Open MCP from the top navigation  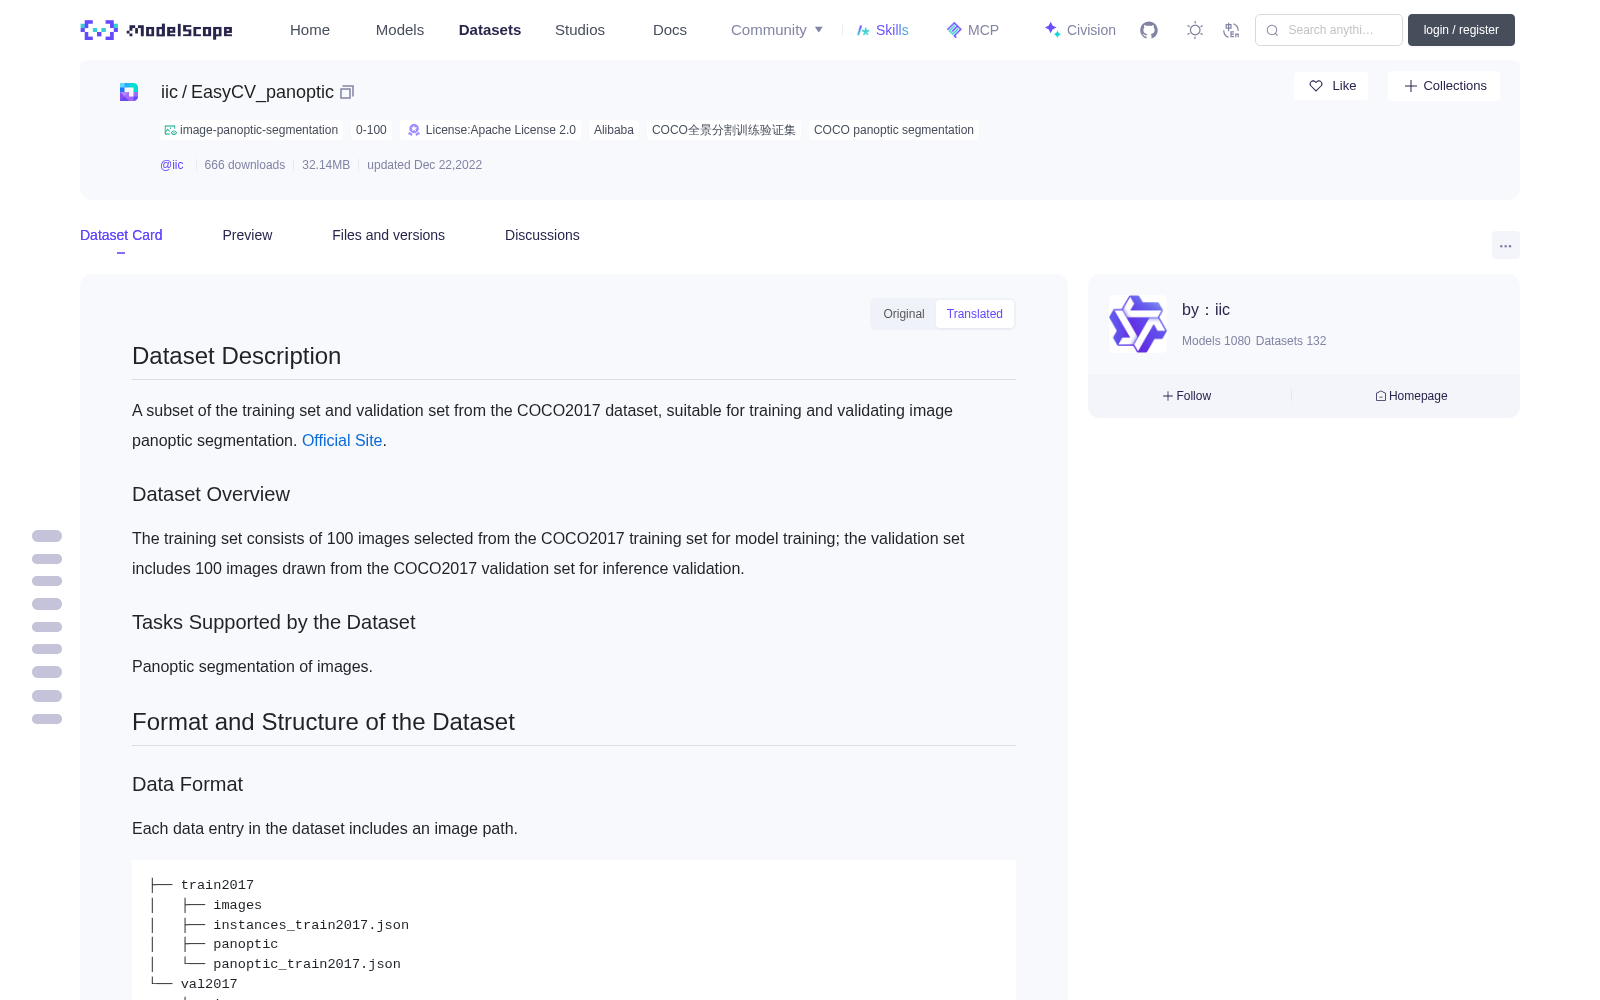coord(973,30)
